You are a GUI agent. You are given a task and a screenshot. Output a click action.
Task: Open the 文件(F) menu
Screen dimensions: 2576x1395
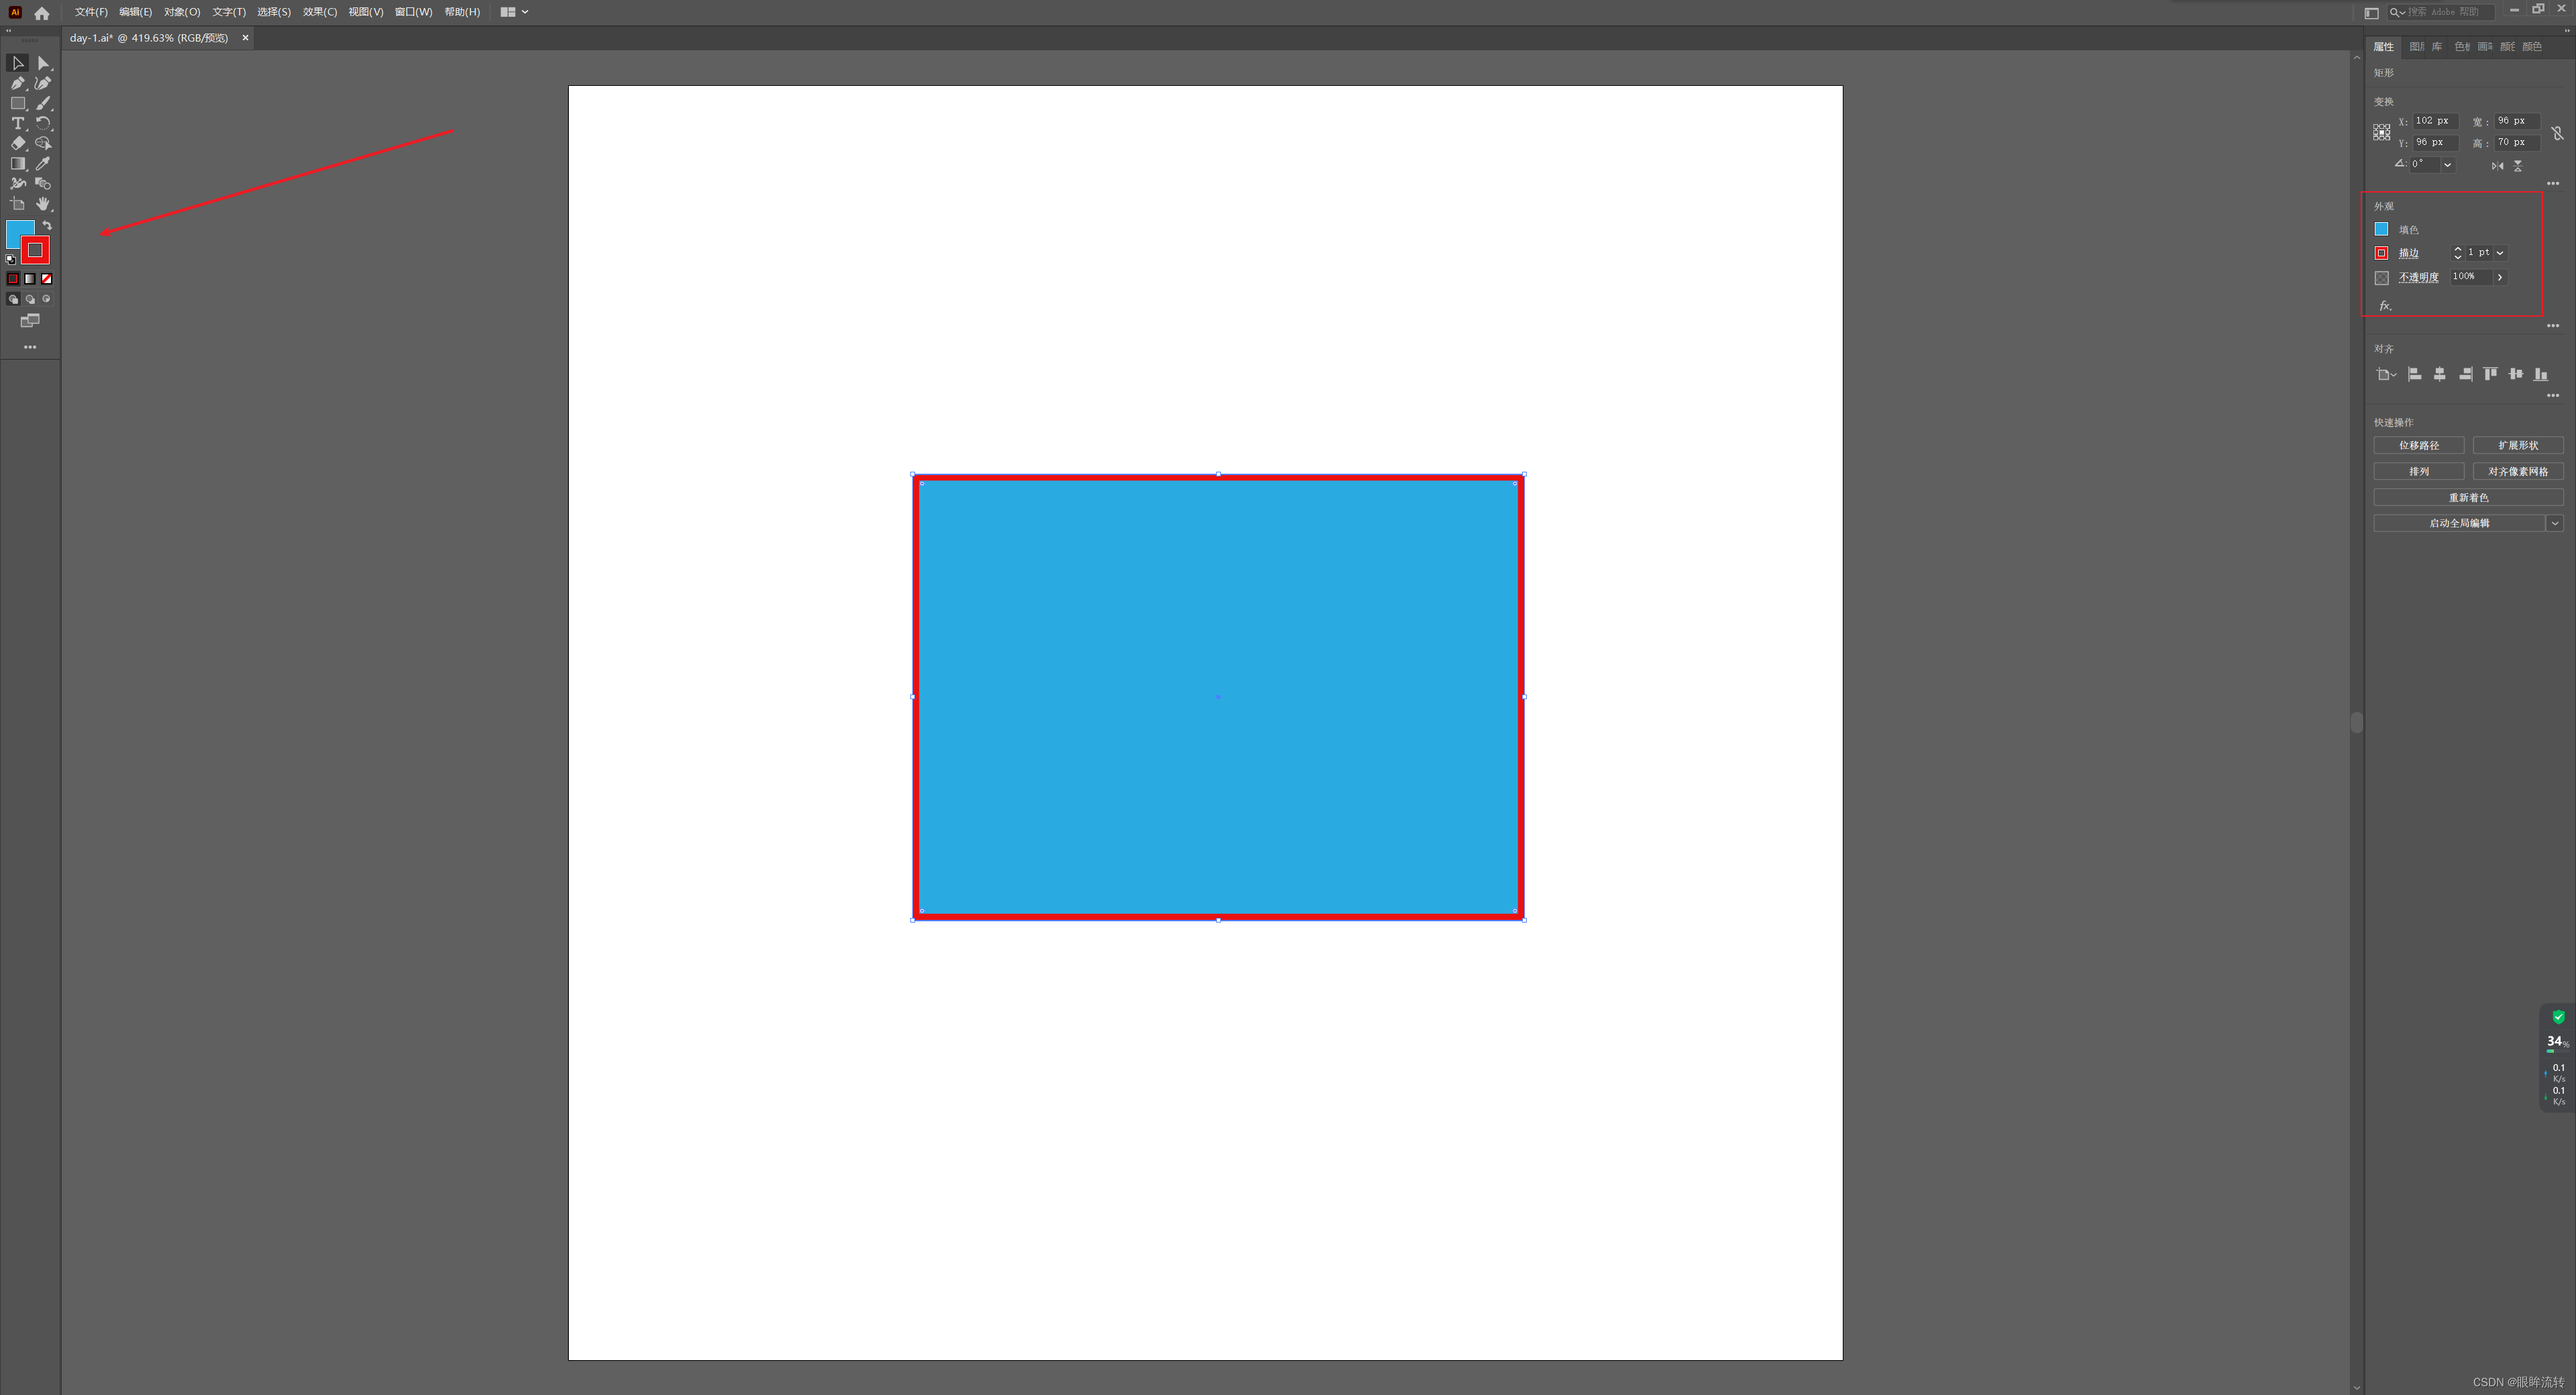[x=91, y=12]
